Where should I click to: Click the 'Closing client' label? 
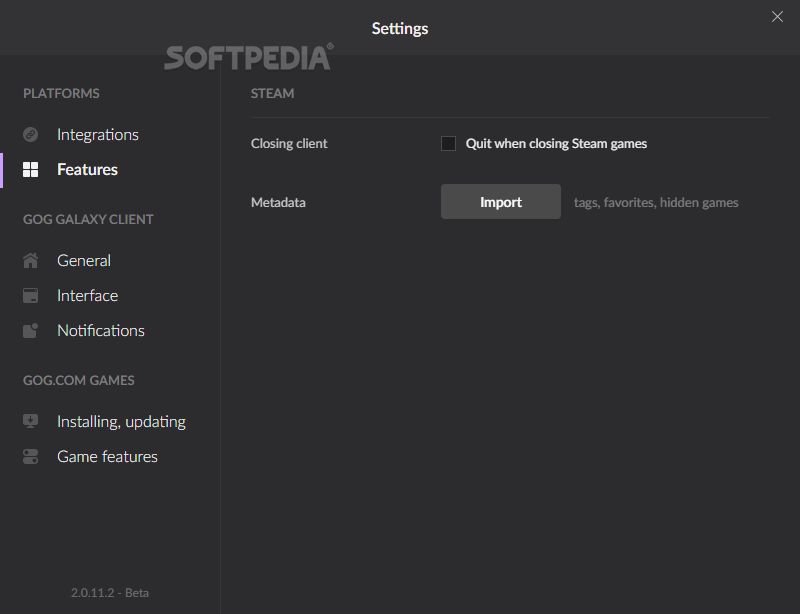point(289,143)
